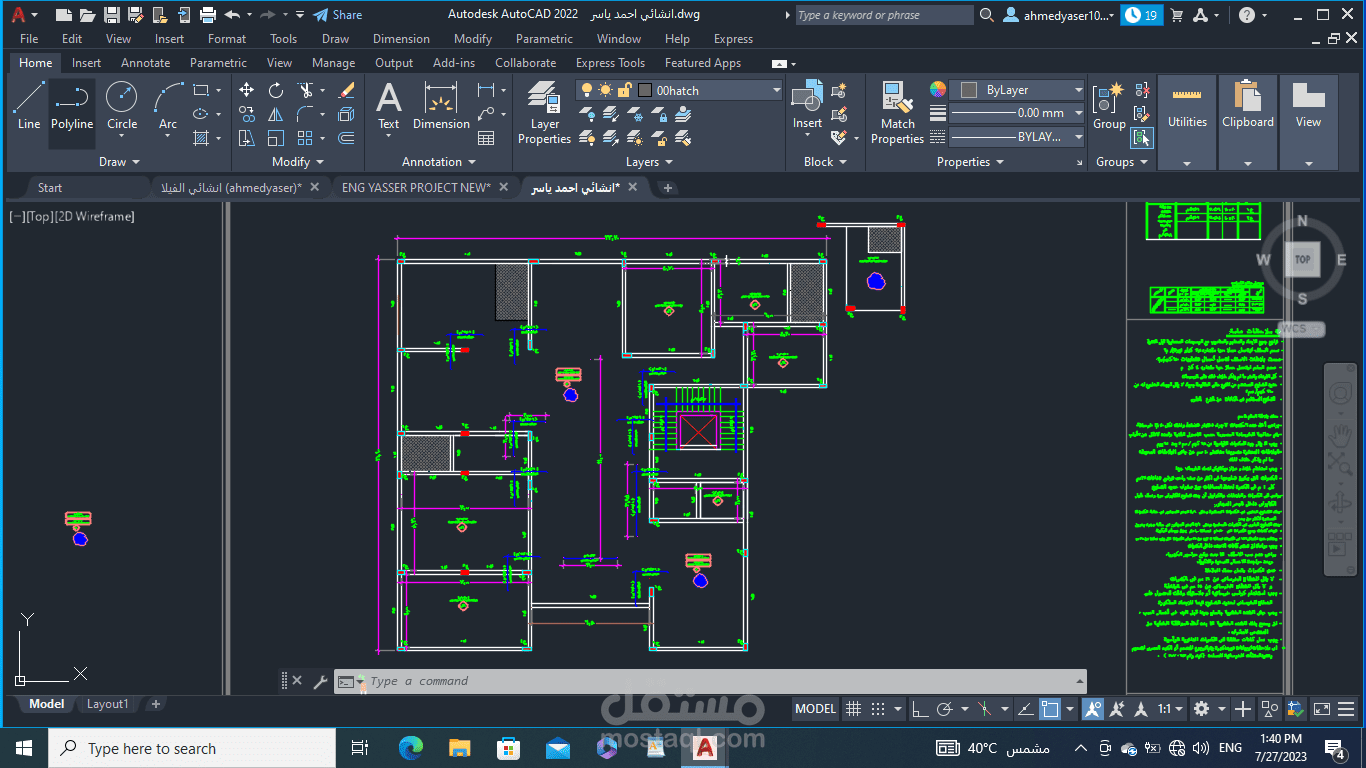Expand the Modify panel
The image size is (1366, 768).
coord(298,162)
